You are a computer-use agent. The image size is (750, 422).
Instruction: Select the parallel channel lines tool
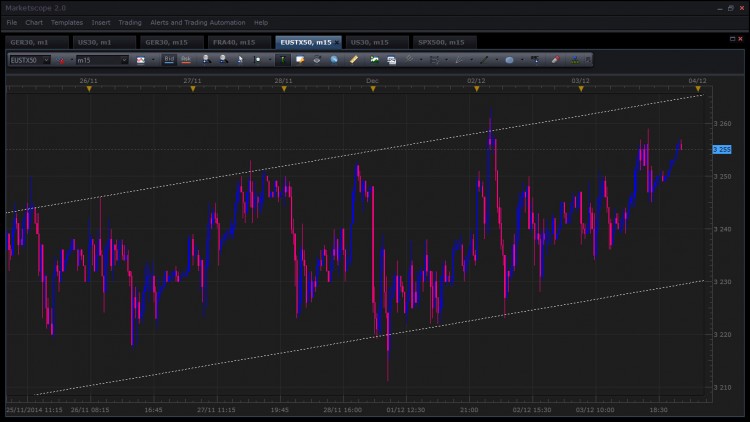tap(409, 59)
